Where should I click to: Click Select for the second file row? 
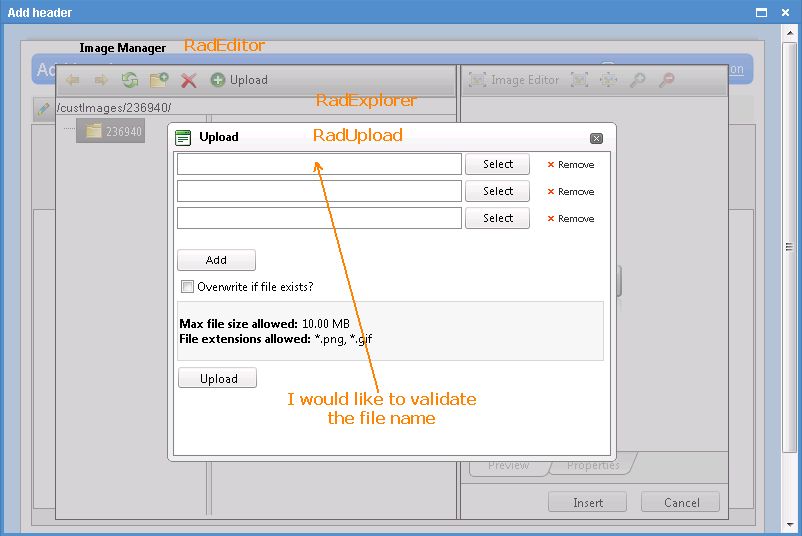pos(497,191)
